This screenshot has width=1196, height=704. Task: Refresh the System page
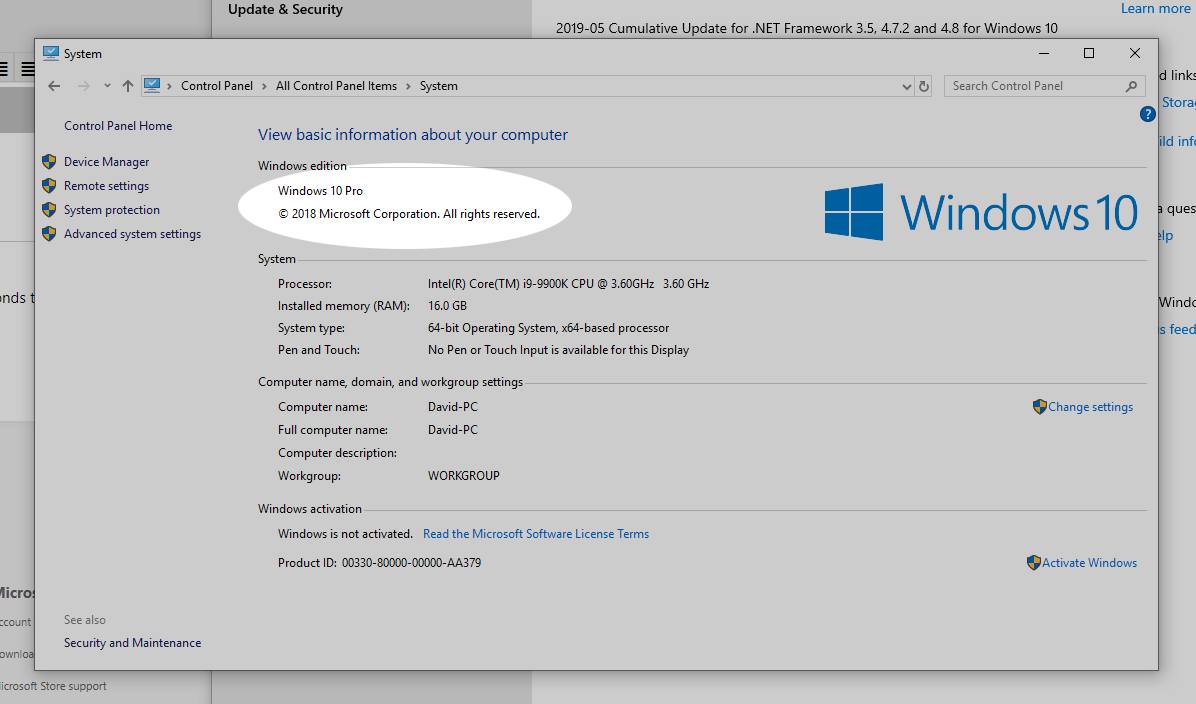(x=924, y=86)
